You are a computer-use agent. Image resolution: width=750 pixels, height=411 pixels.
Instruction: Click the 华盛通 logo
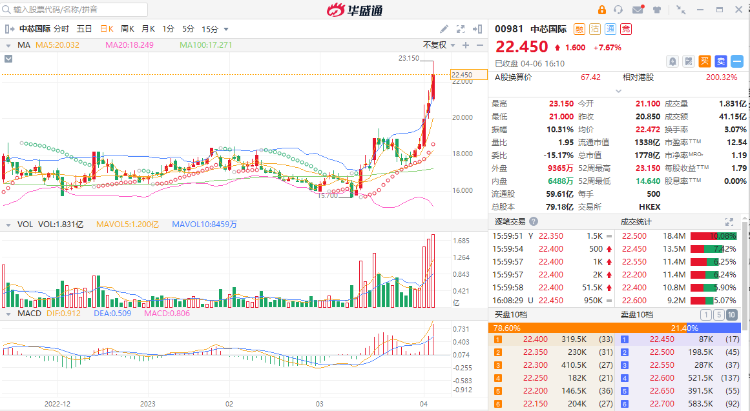pos(355,10)
